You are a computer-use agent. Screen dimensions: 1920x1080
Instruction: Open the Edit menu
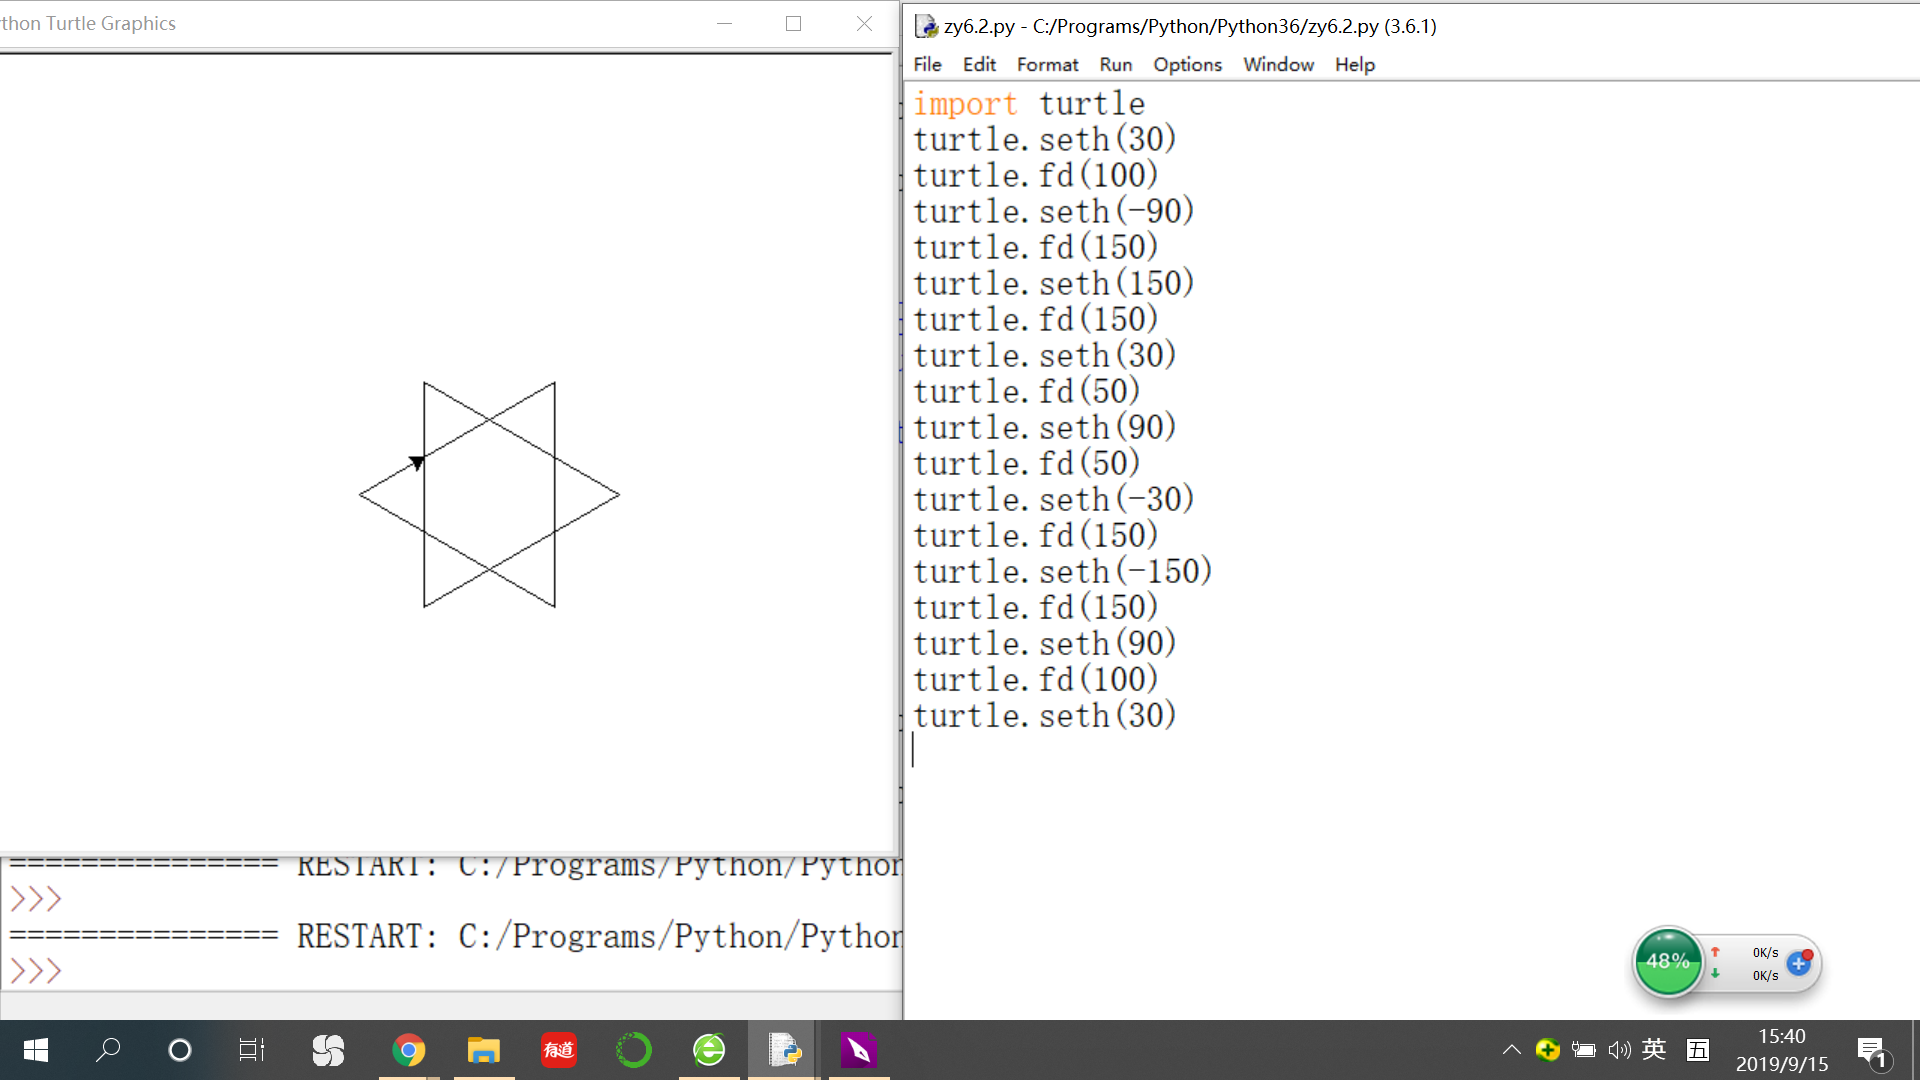[x=979, y=64]
